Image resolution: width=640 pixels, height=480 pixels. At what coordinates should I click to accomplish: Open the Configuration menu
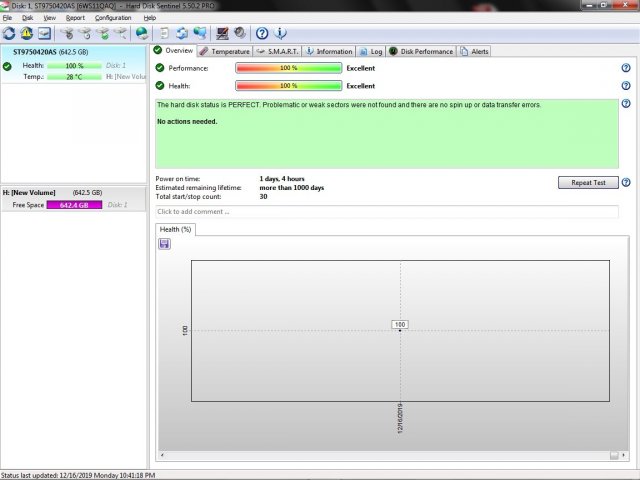point(113,18)
